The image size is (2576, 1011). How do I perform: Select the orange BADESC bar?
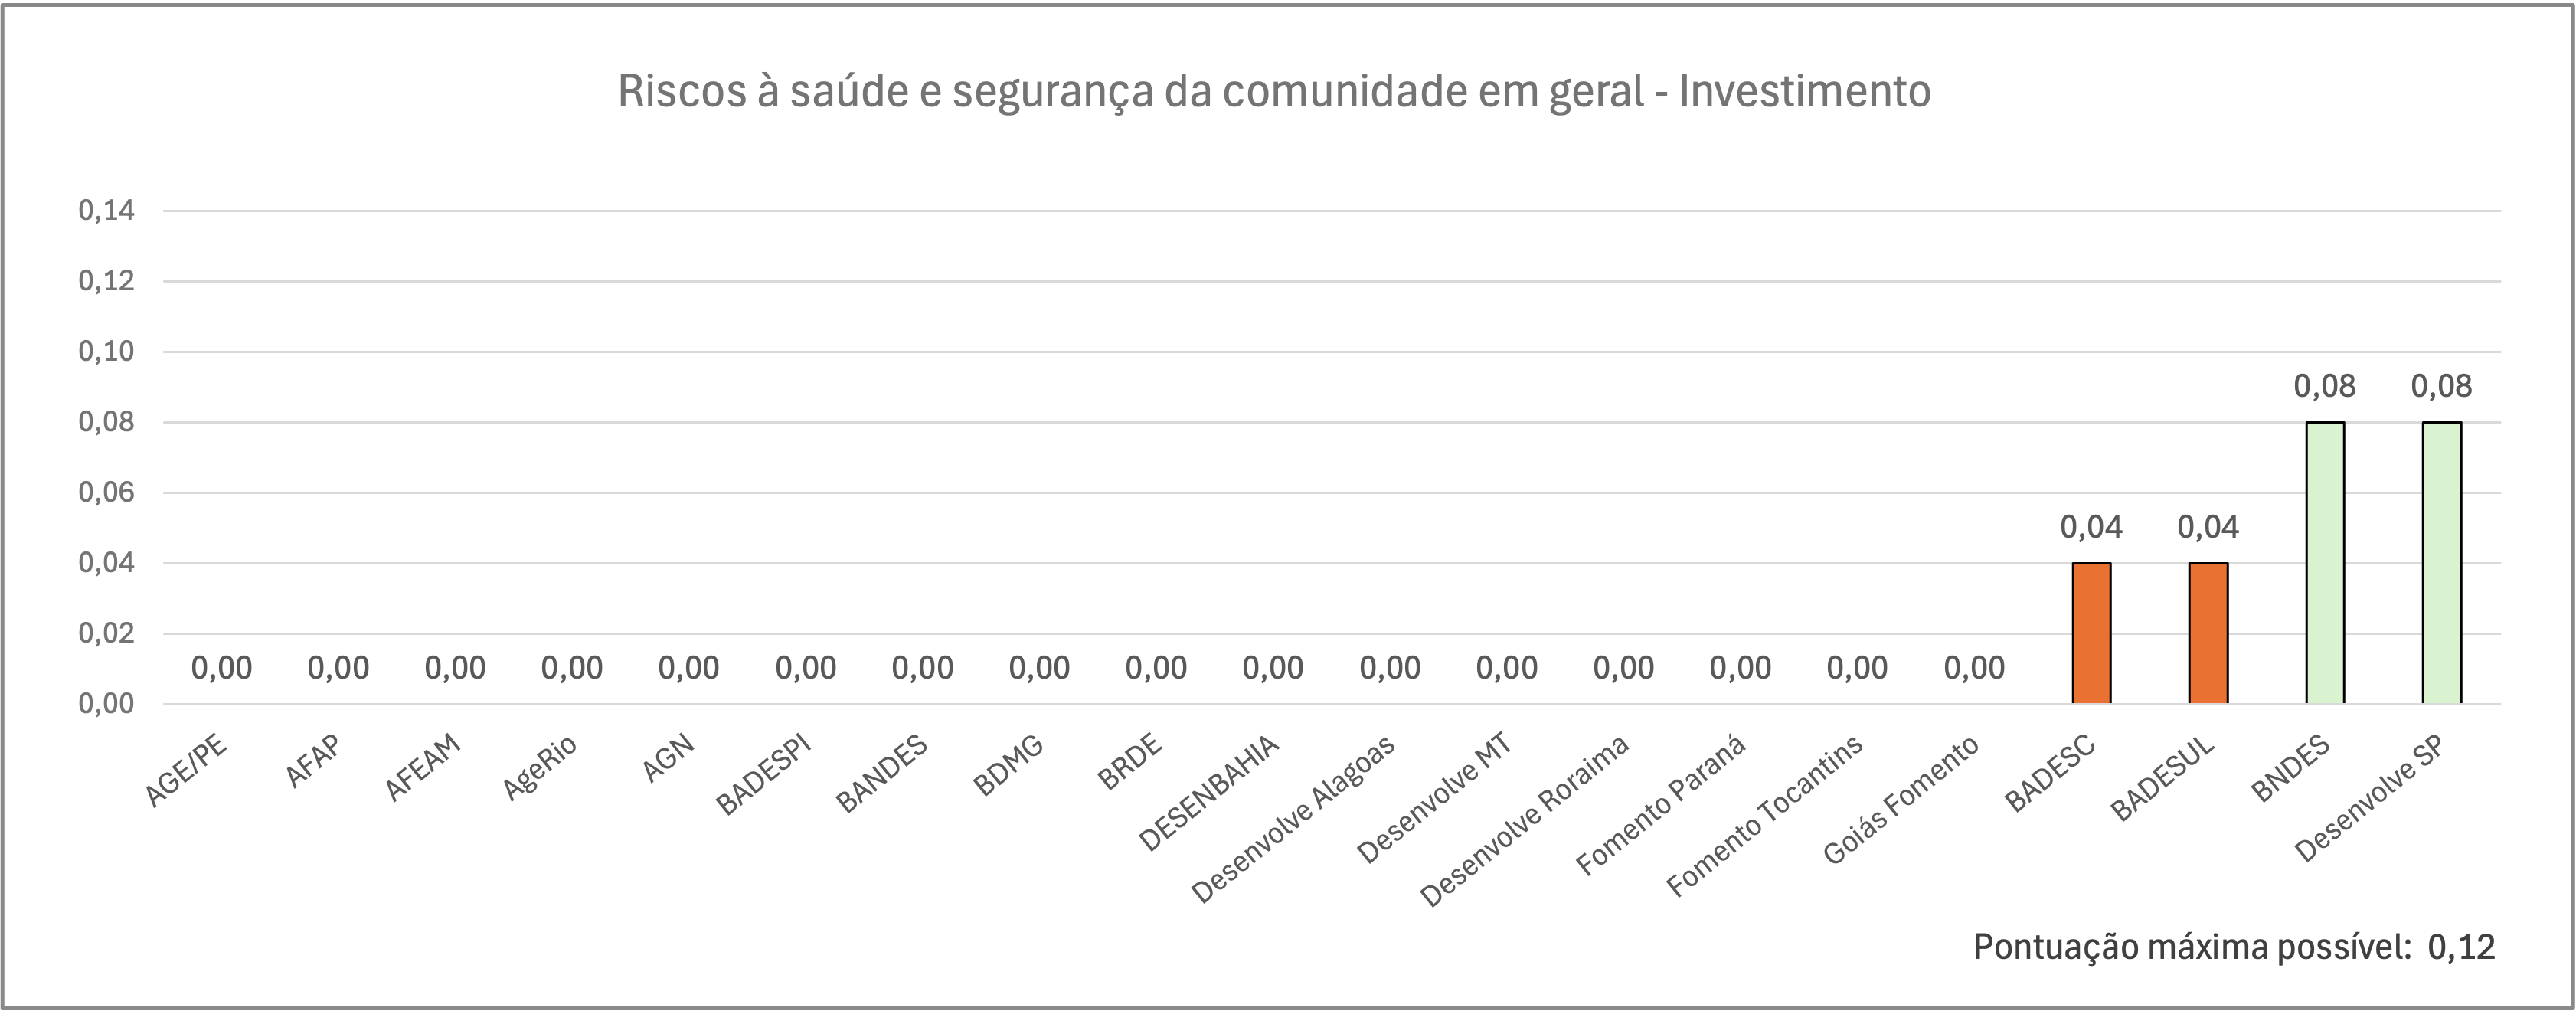[2091, 633]
